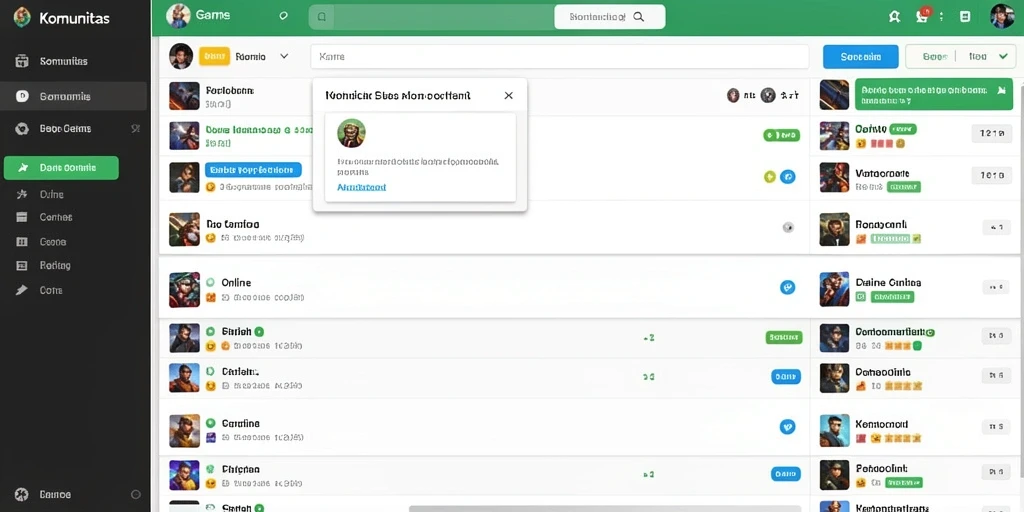Select the highlighted green sidebar menu item

click(x=61, y=168)
